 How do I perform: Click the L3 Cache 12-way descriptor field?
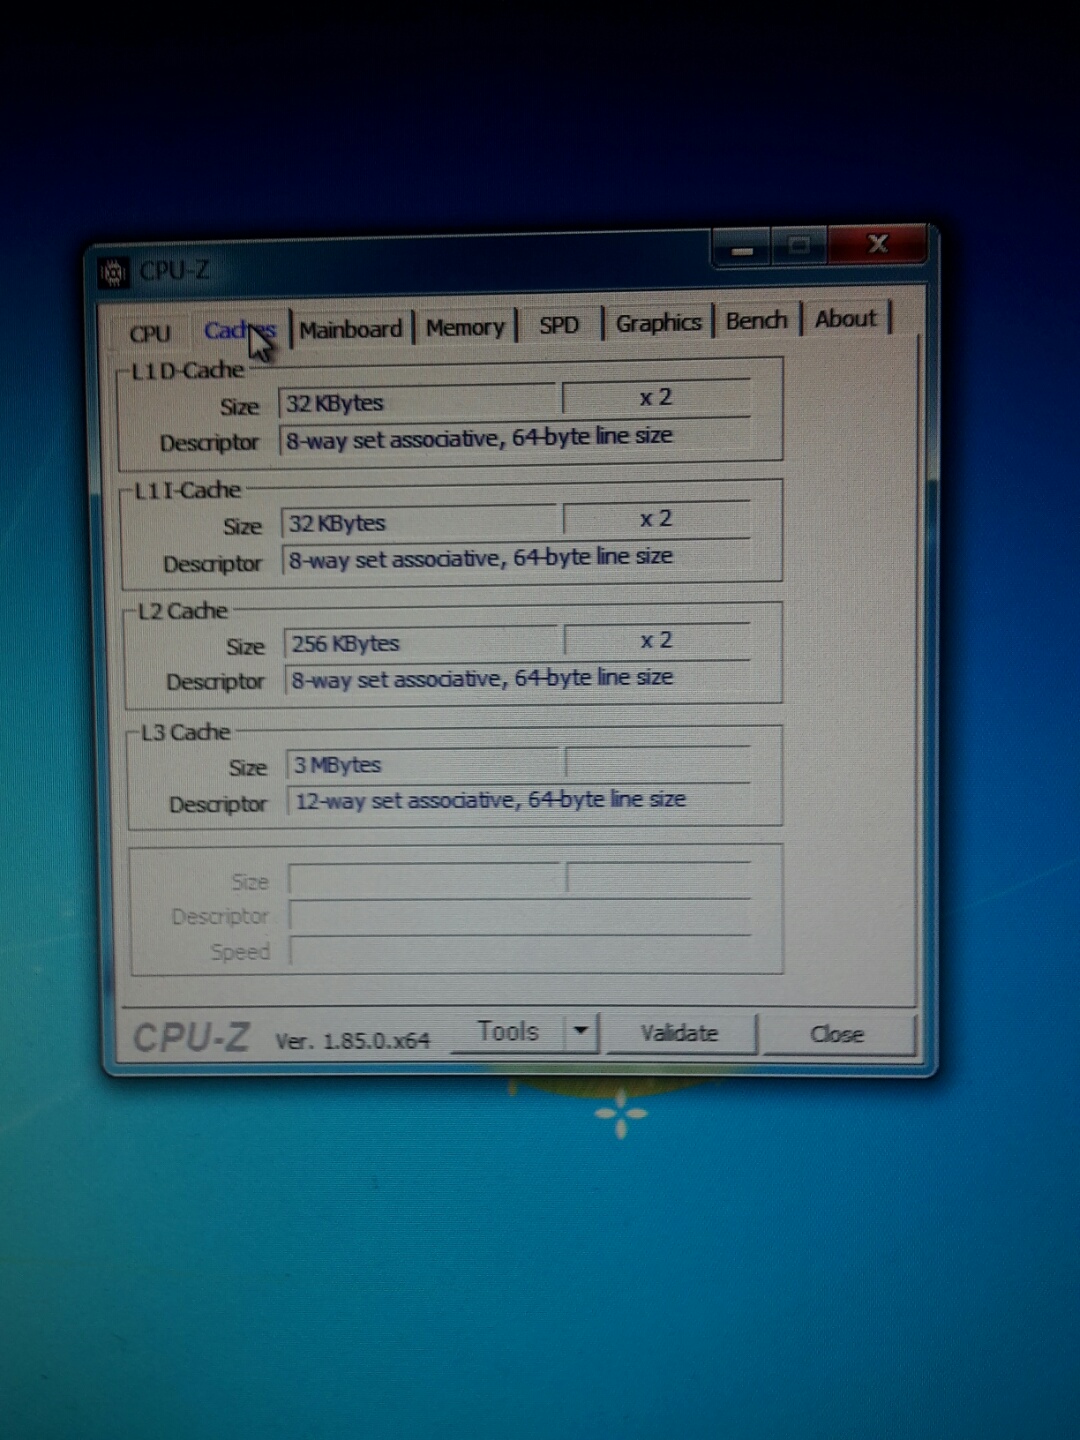point(520,800)
